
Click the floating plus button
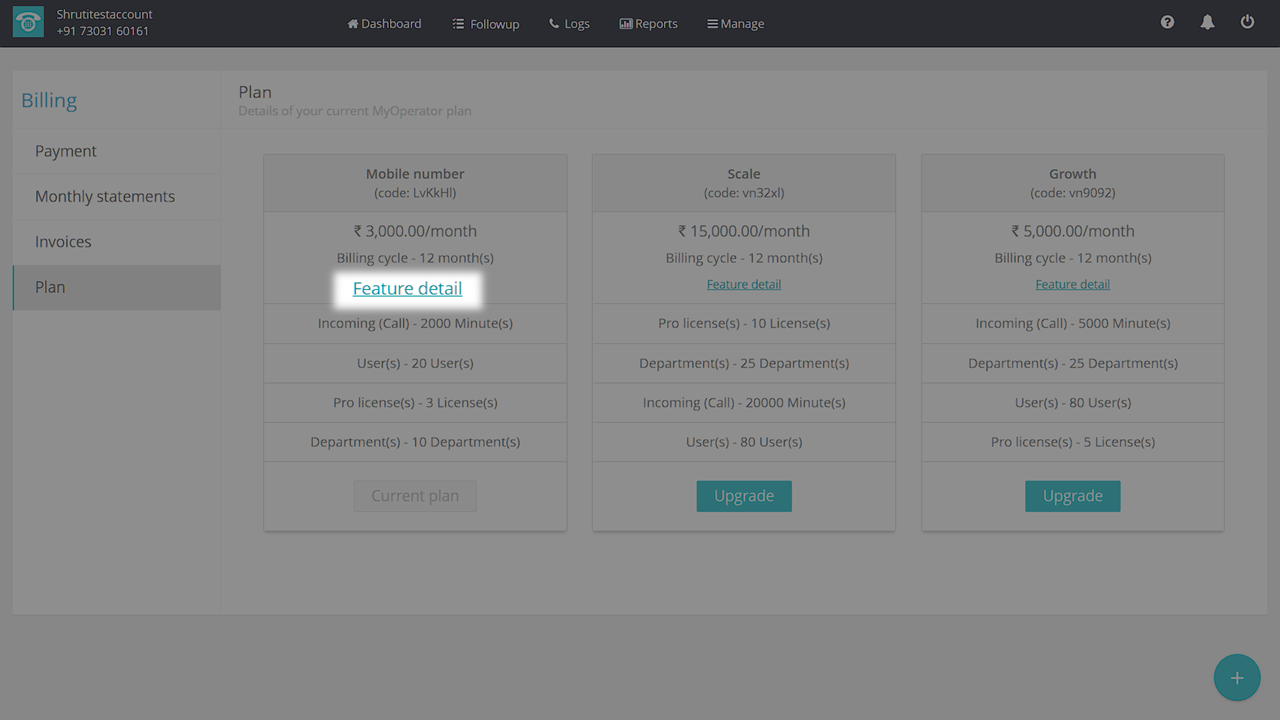[1237, 678]
